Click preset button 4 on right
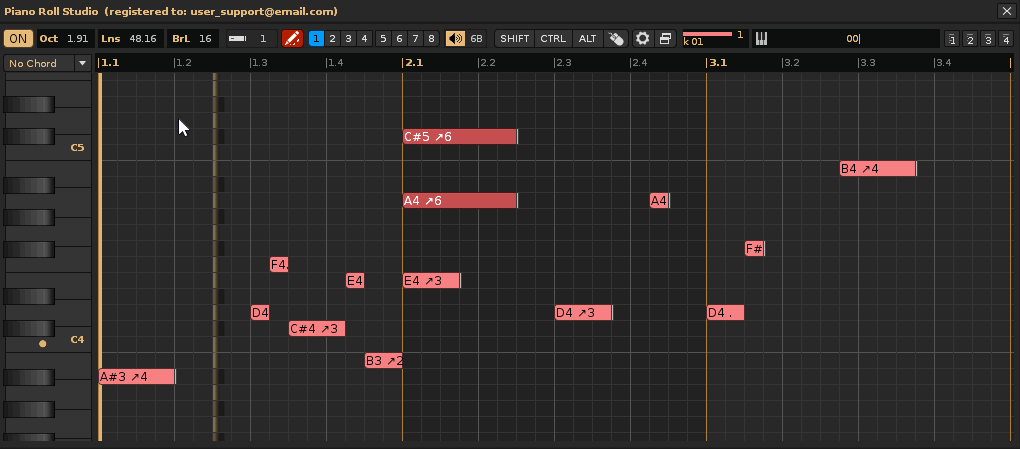This screenshot has height=449, width=1020. [1005, 40]
